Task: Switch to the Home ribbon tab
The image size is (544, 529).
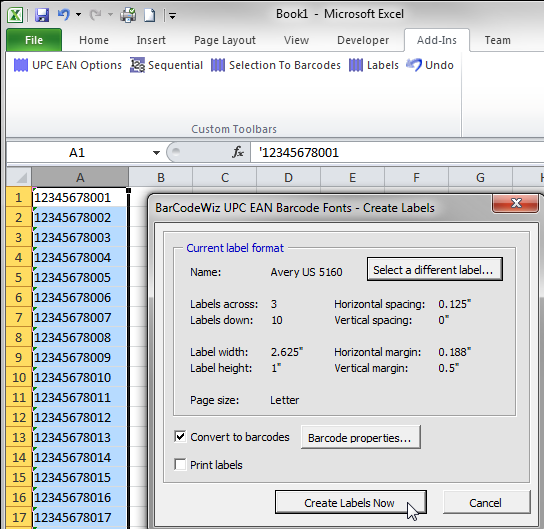Action: pyautogui.click(x=94, y=40)
